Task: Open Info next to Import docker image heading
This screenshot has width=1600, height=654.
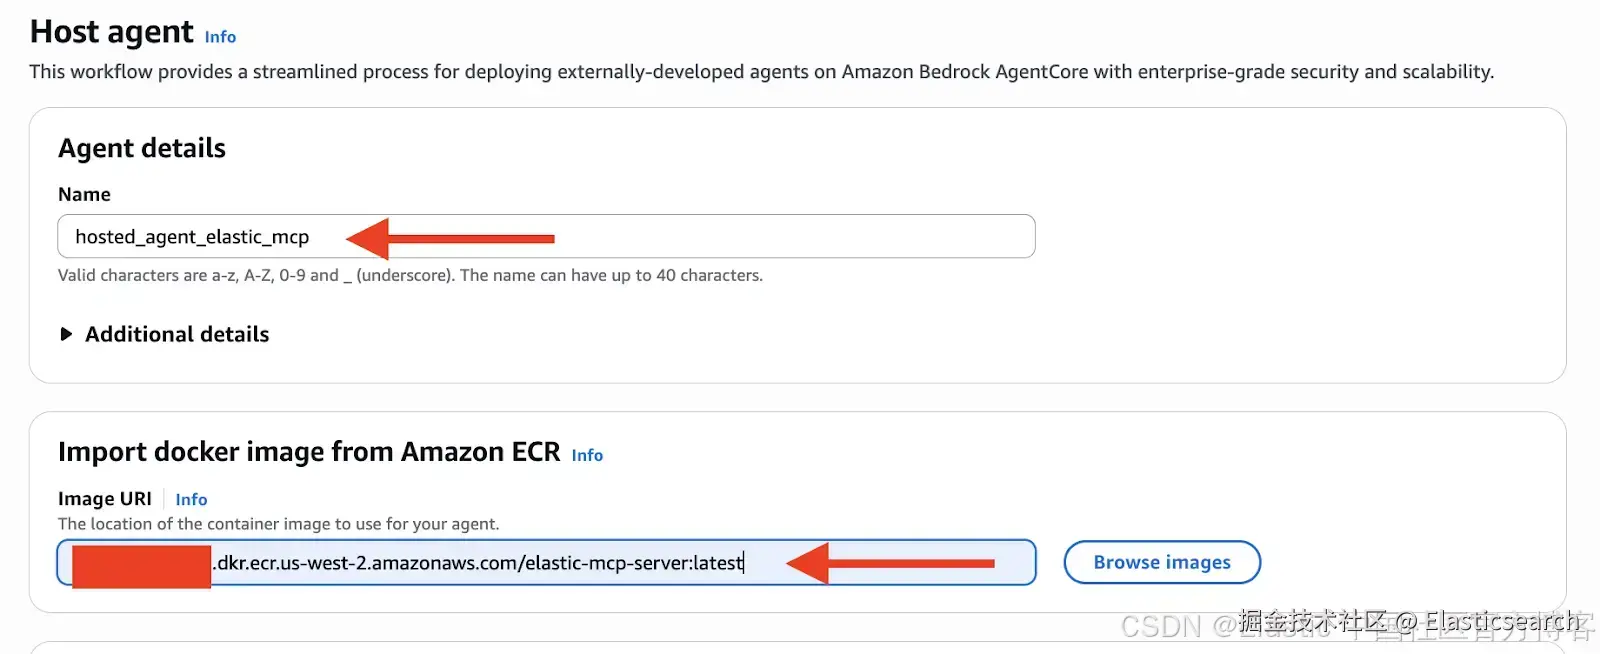Action: pyautogui.click(x=587, y=455)
